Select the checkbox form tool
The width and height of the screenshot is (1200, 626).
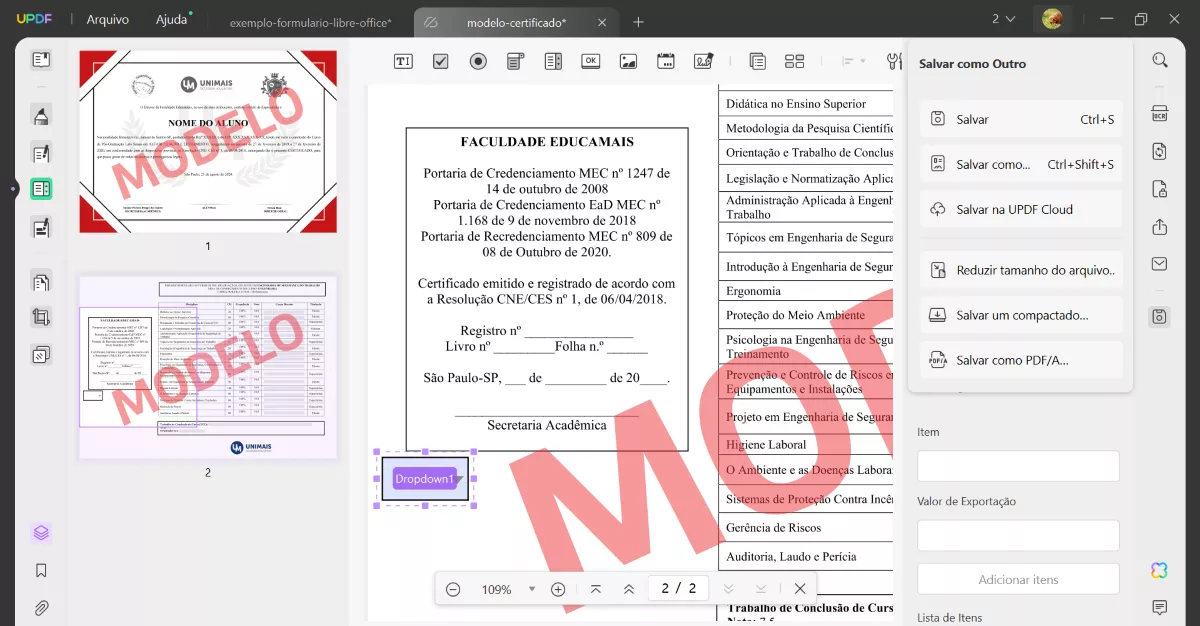440,61
